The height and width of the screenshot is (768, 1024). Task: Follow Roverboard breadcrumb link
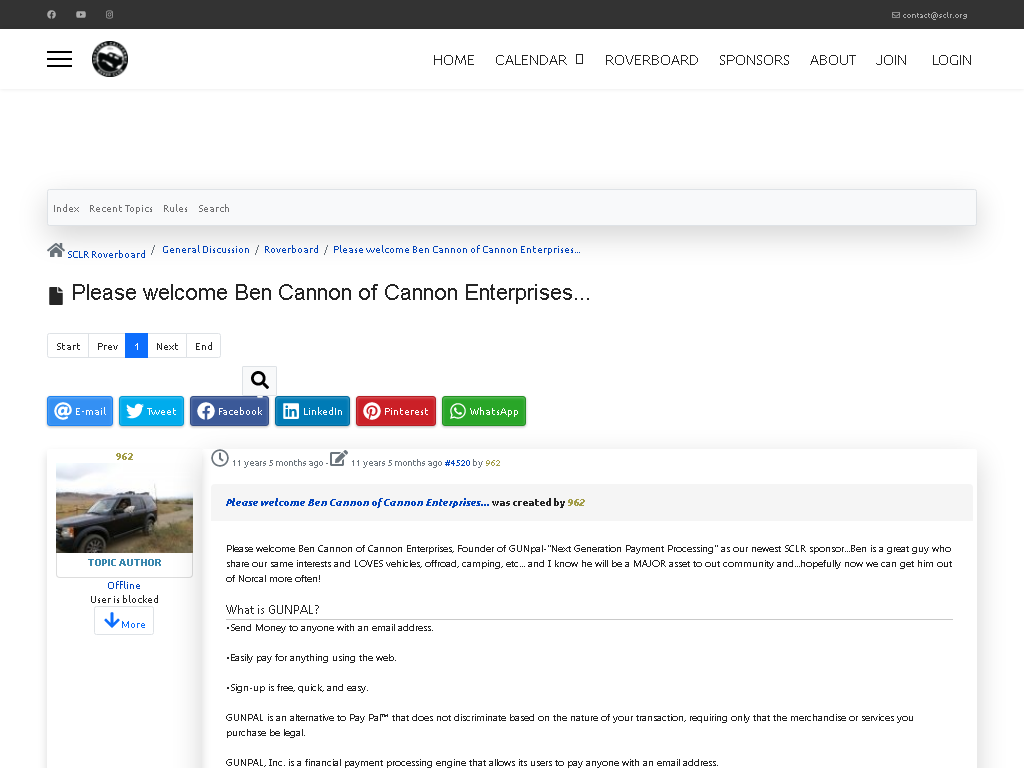291,249
